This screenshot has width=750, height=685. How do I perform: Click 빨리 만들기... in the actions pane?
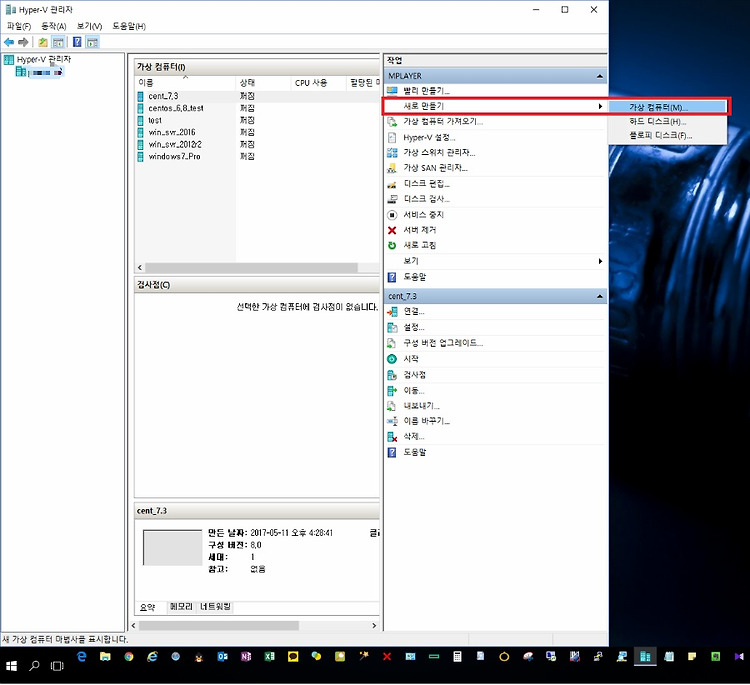(426, 90)
